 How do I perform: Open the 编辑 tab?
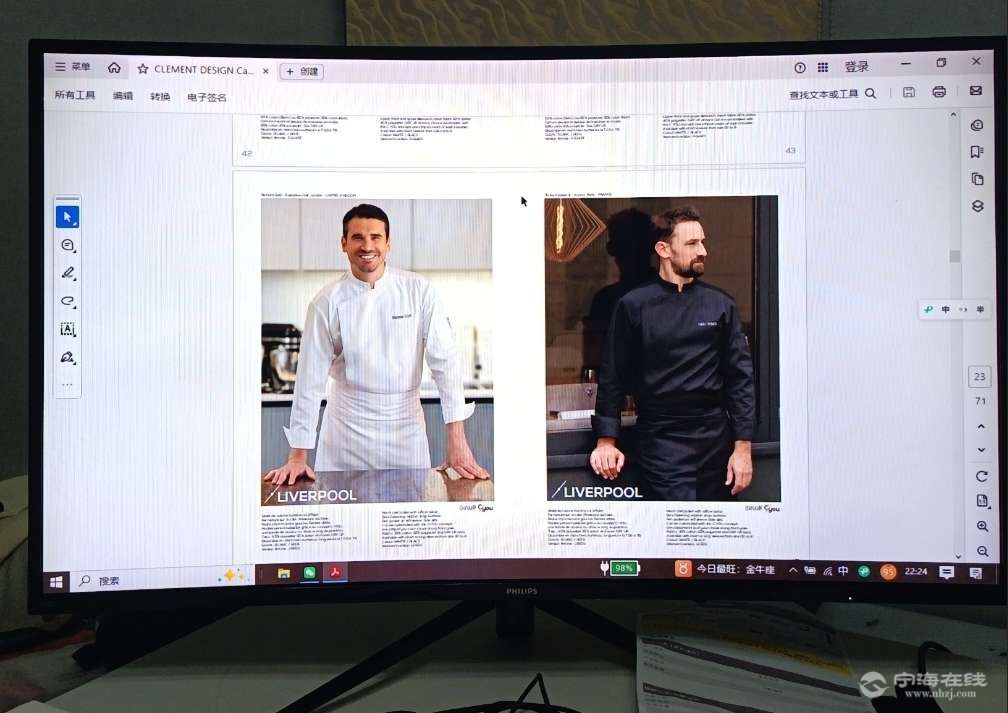click(123, 96)
